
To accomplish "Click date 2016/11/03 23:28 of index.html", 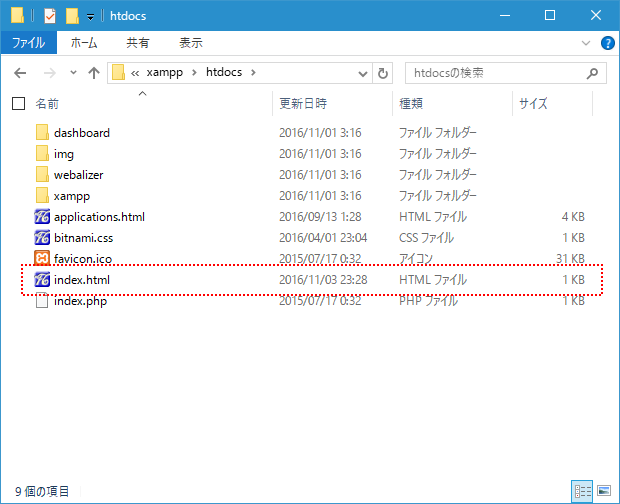I will click(323, 280).
